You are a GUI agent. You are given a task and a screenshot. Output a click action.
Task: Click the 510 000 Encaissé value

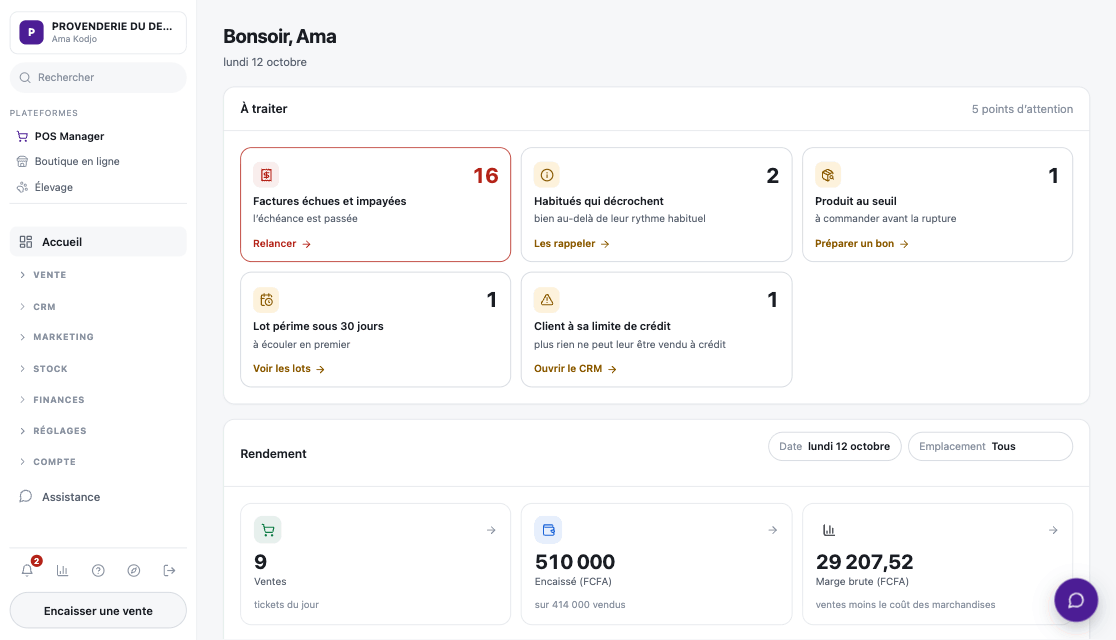point(574,562)
